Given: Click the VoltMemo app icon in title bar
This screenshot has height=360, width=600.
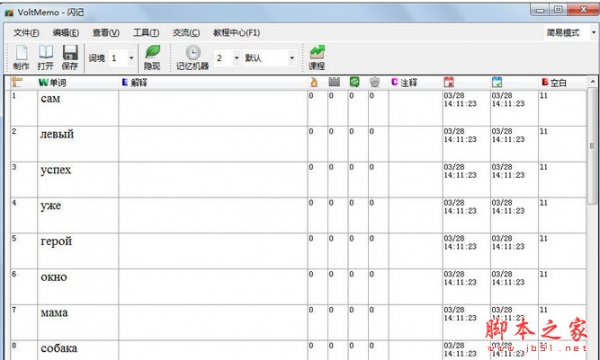Looking at the screenshot, I should click(9, 13).
